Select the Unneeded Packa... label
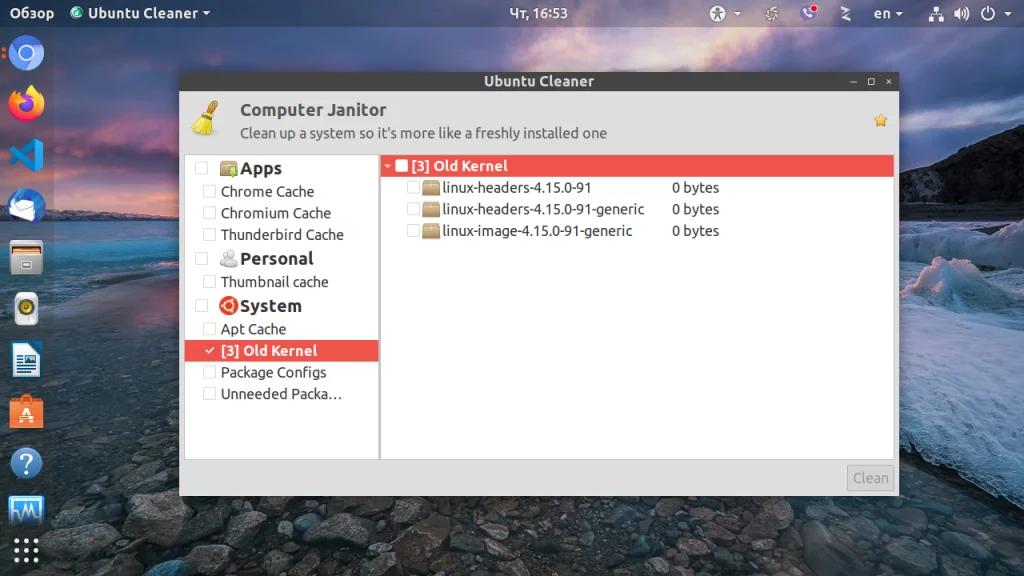 click(x=281, y=394)
